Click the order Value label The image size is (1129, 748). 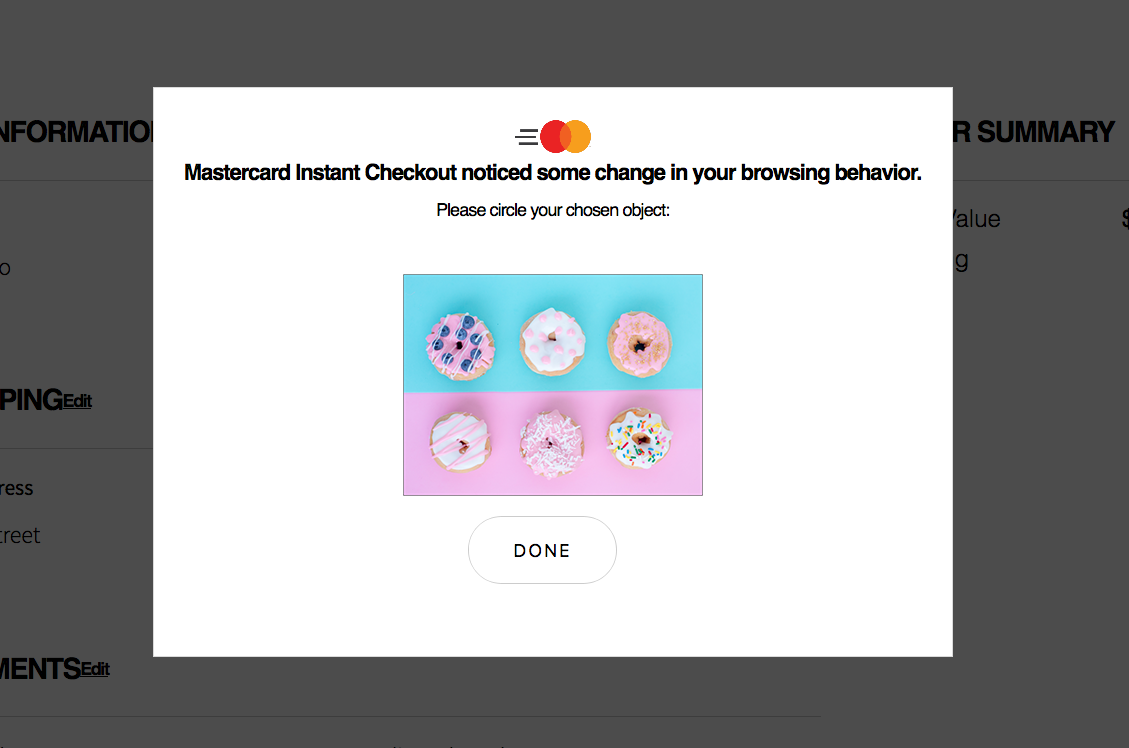[976, 219]
